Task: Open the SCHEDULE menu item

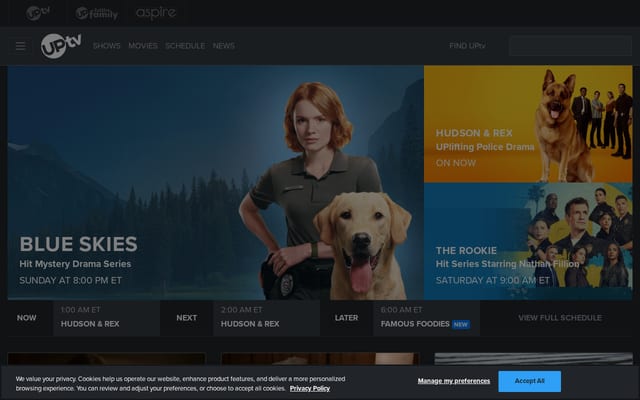Action: (x=185, y=46)
